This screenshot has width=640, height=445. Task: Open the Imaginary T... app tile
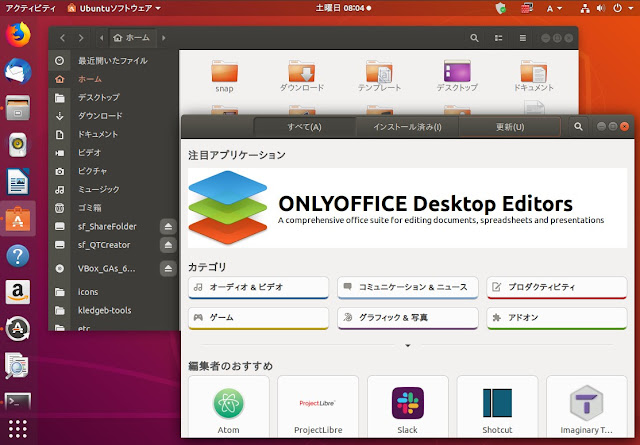(587, 407)
